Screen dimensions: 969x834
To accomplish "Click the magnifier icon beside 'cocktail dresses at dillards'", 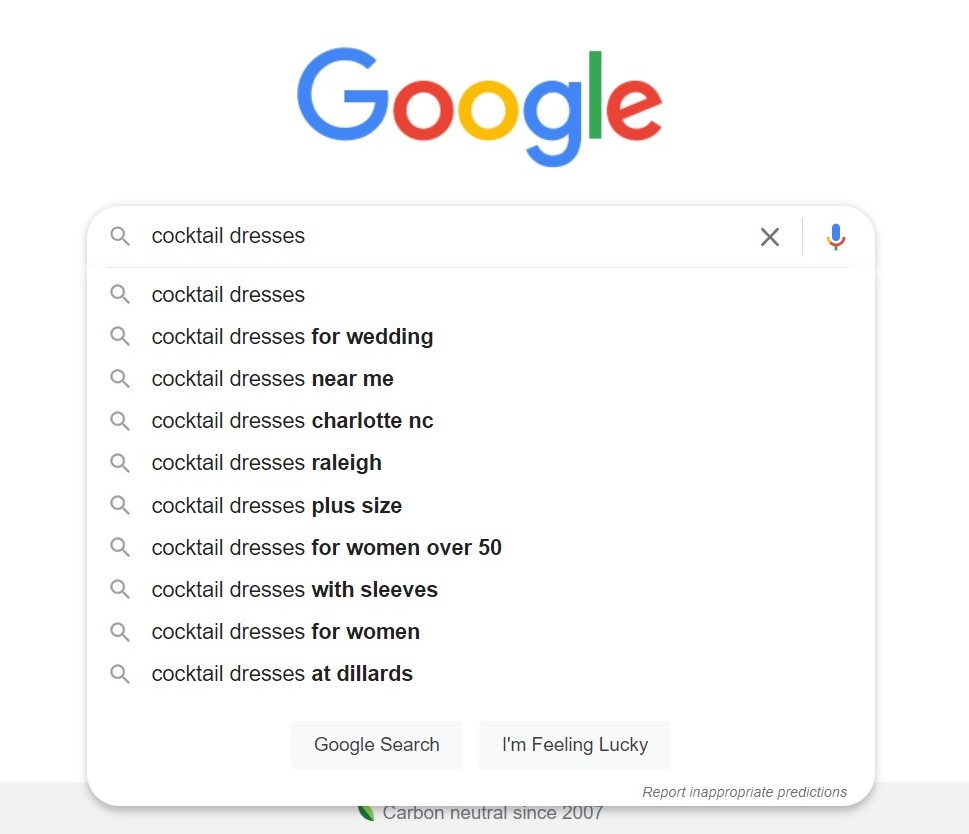I will pos(120,674).
